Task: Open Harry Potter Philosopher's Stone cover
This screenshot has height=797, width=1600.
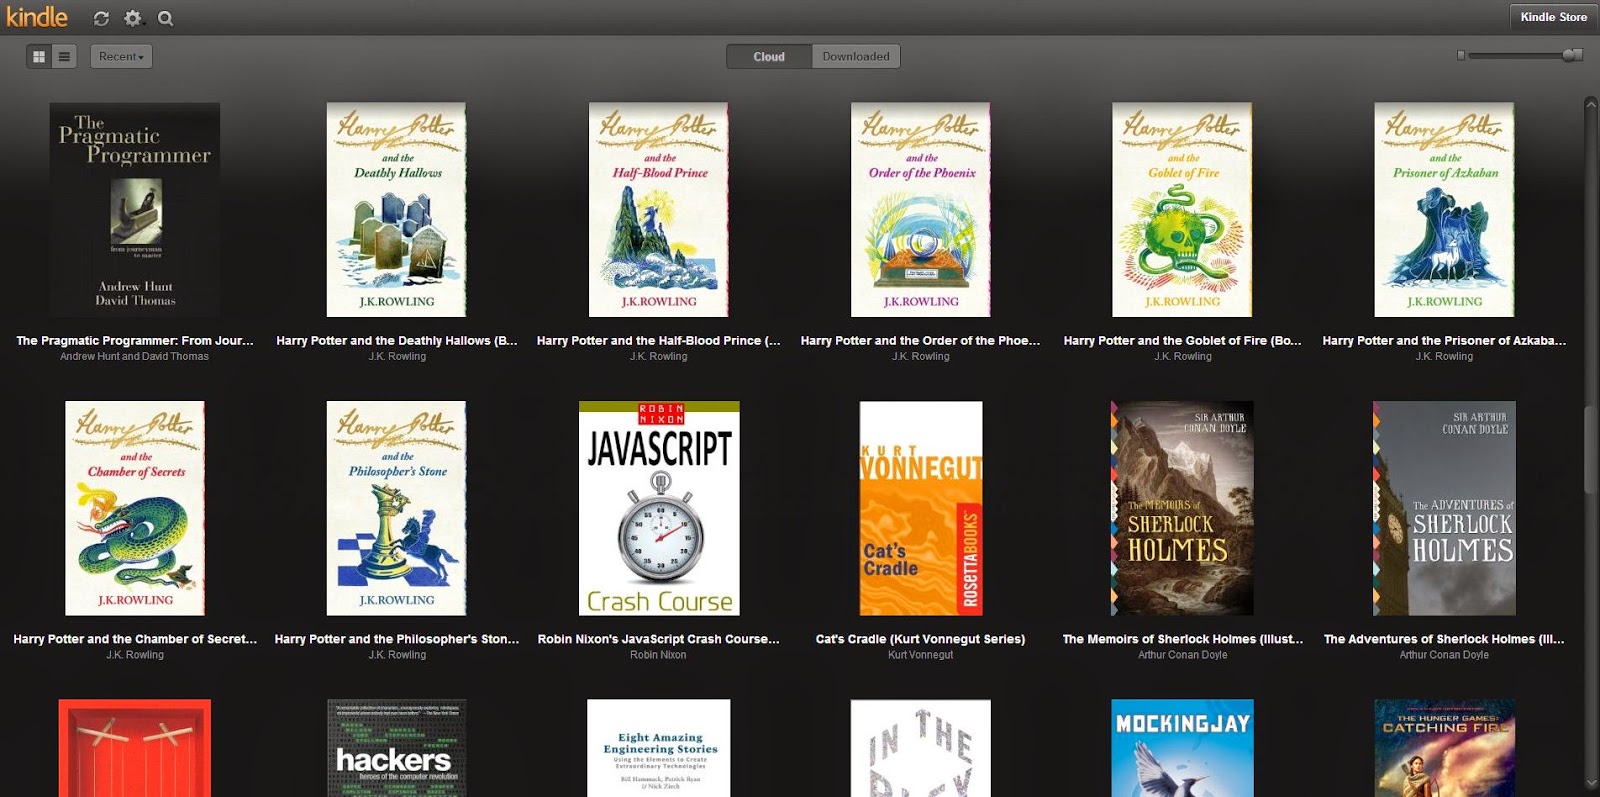Action: click(x=397, y=508)
